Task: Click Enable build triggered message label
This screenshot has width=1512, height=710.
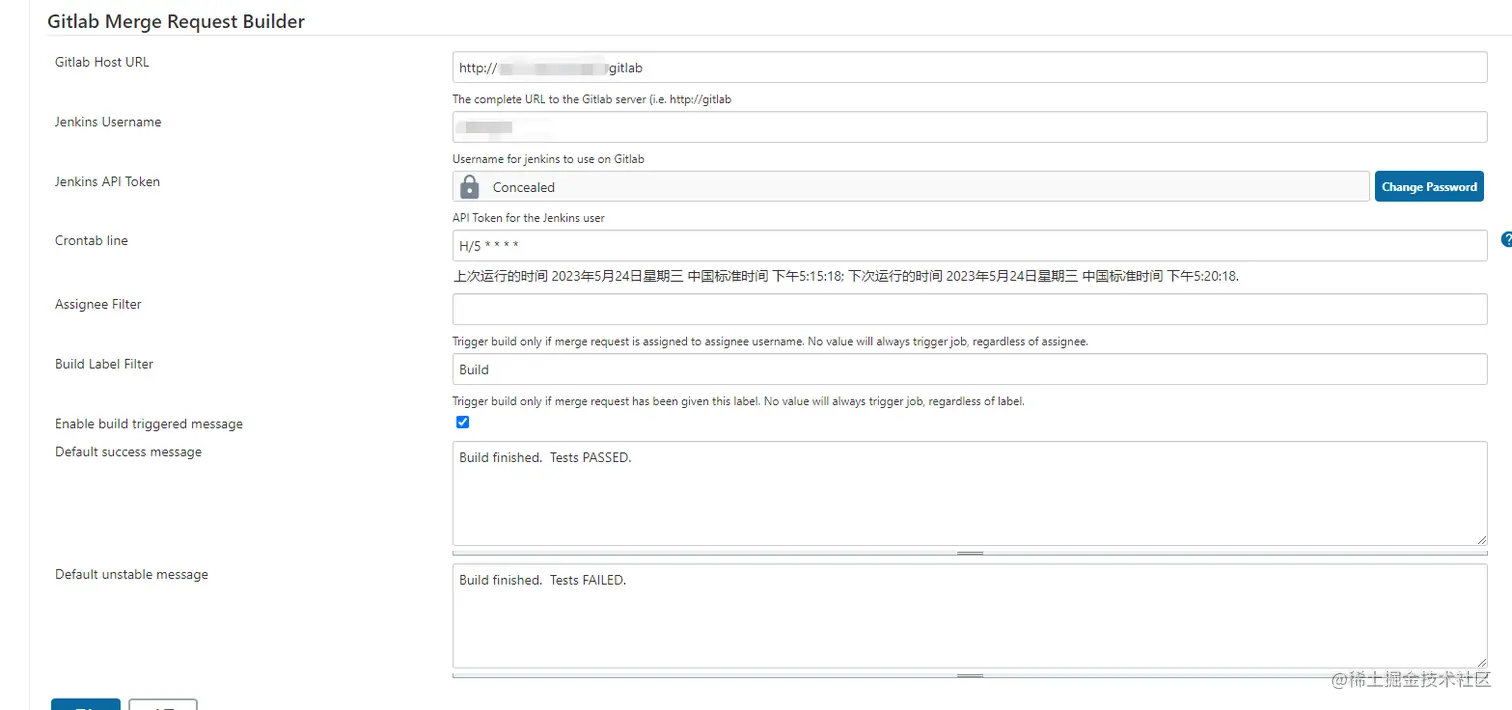Action: point(149,424)
